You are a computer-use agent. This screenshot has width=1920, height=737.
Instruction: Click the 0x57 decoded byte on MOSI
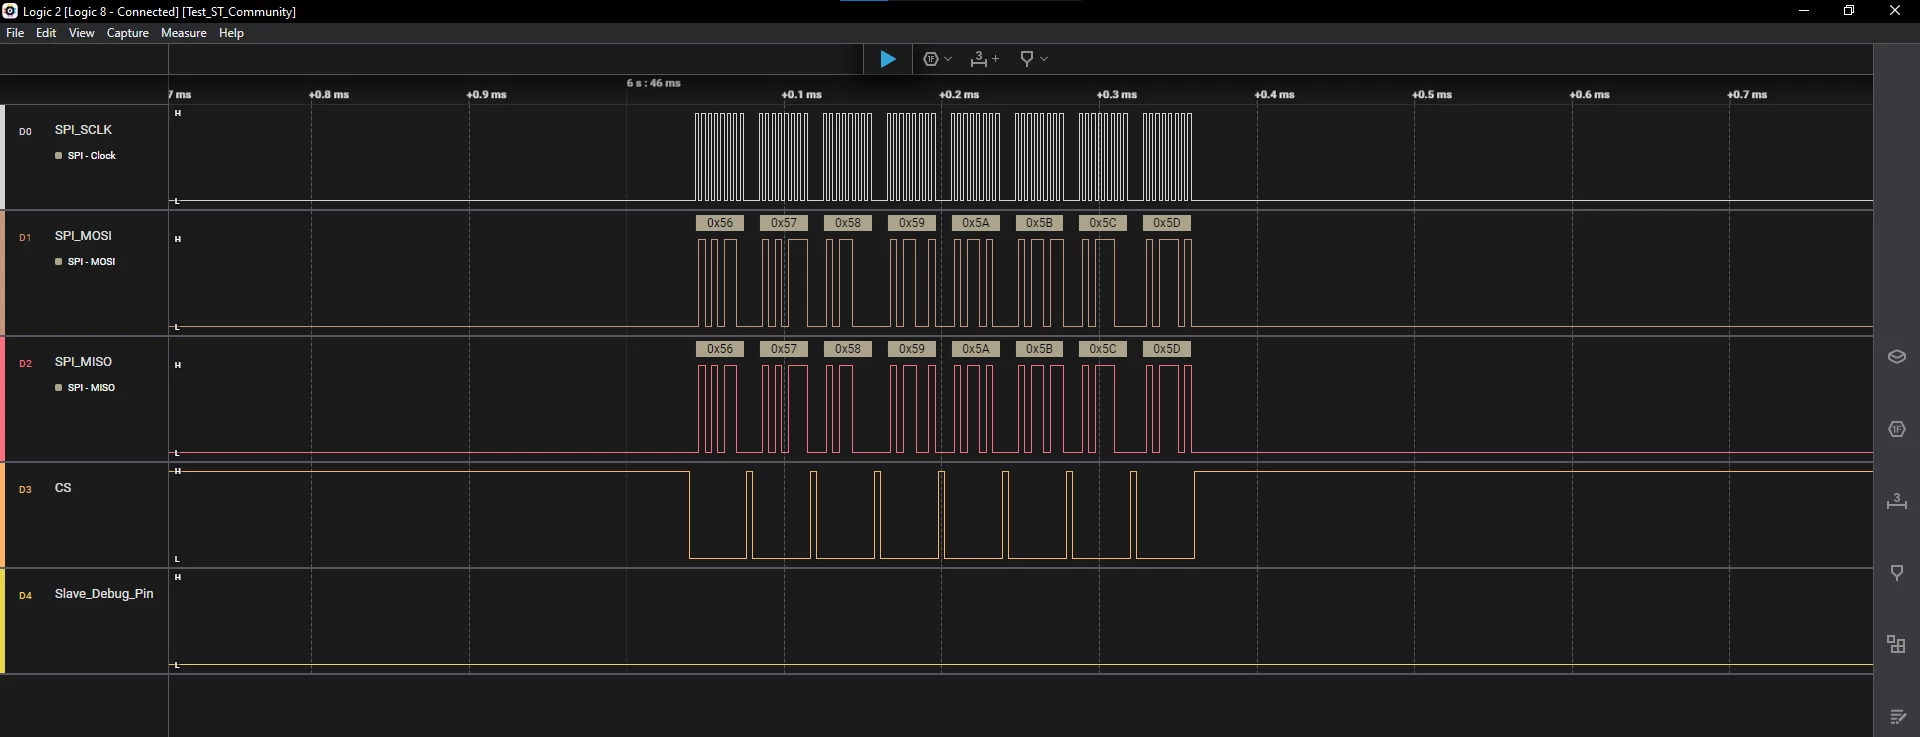click(784, 223)
